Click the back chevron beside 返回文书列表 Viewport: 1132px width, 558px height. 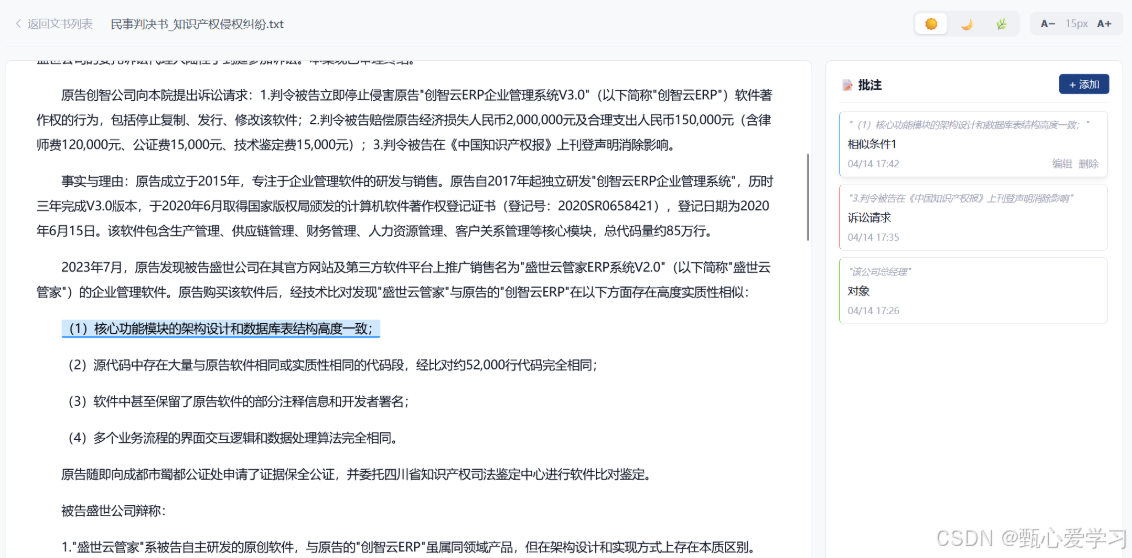(18, 24)
